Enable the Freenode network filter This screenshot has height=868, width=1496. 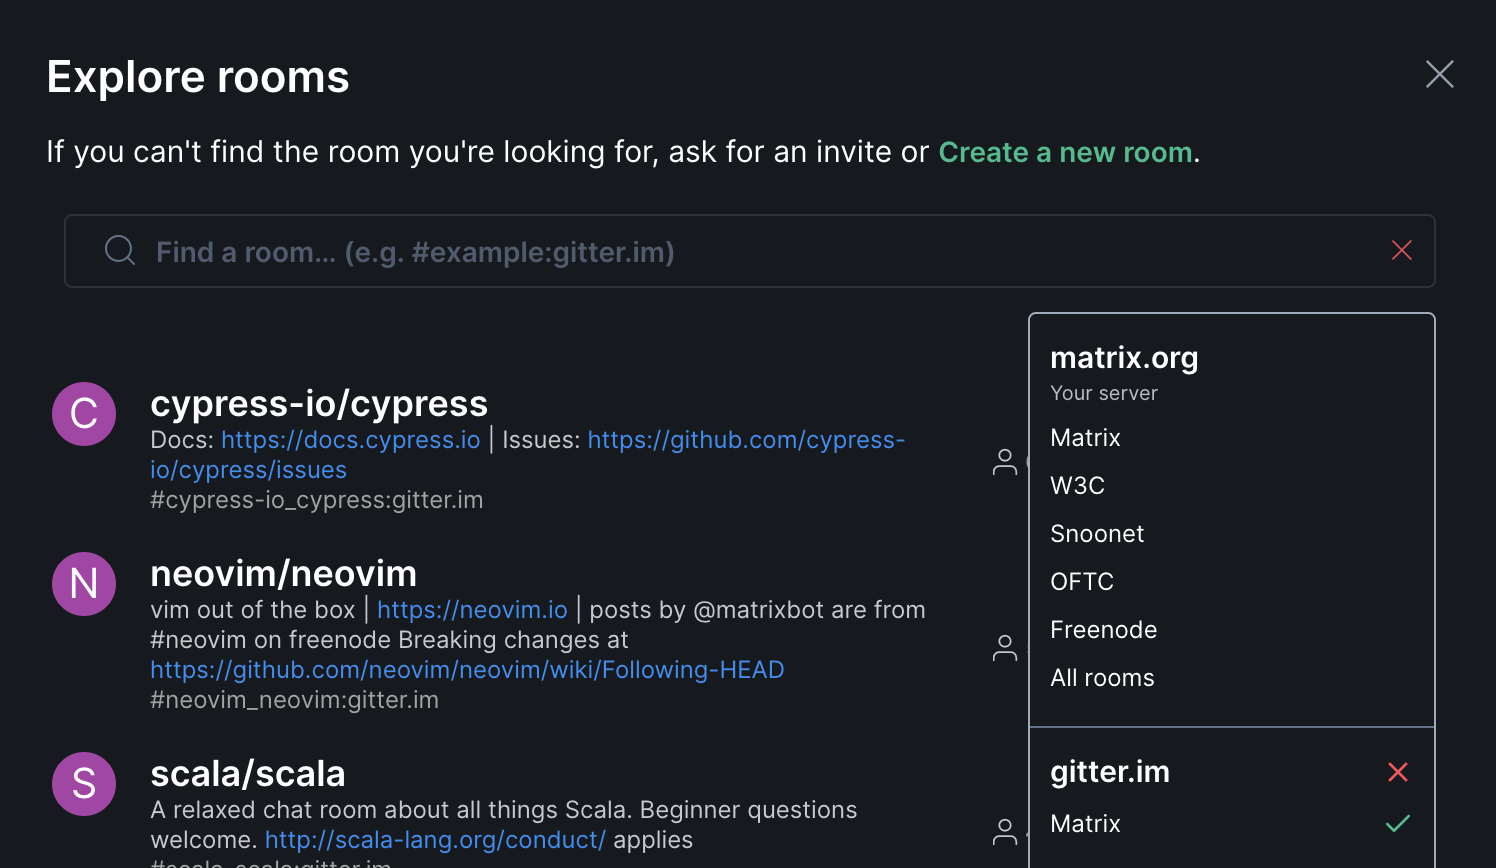[1103, 629]
